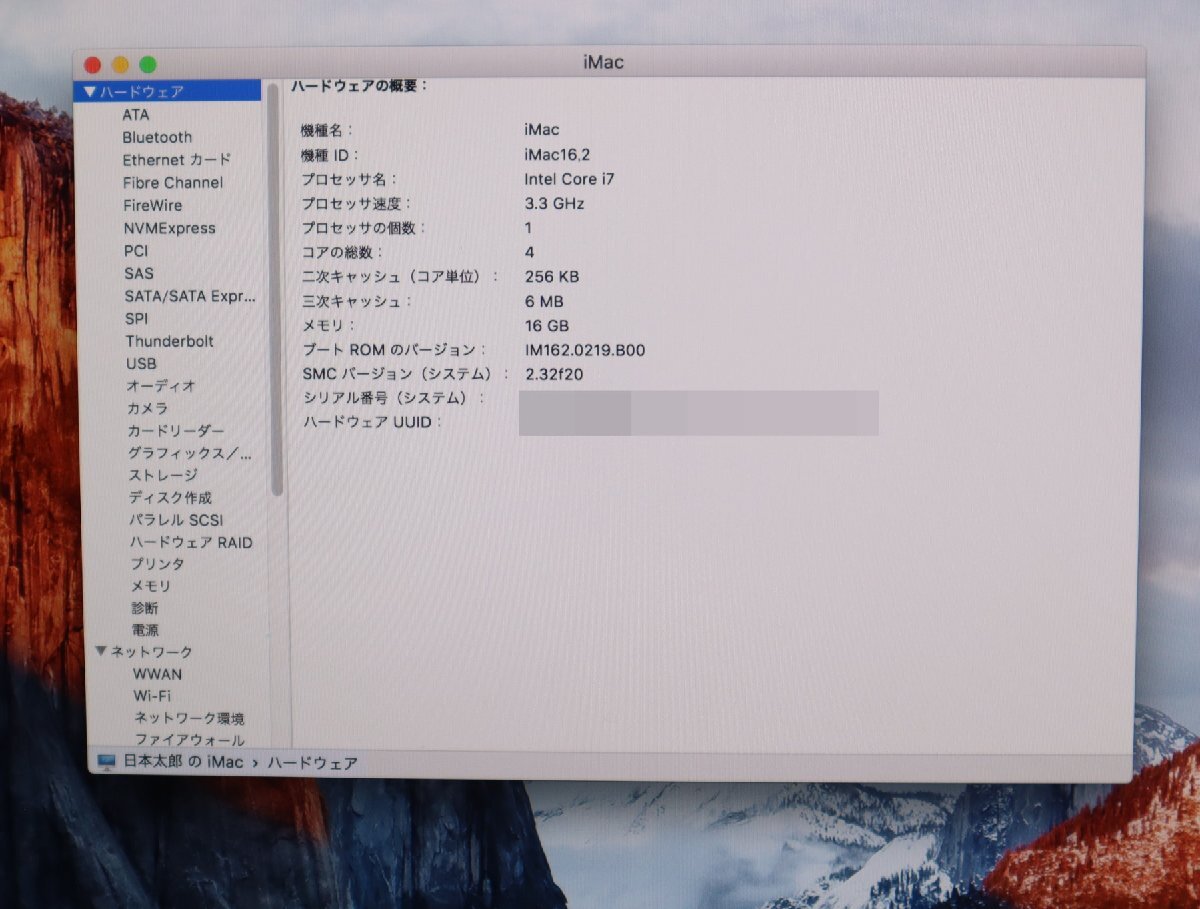The image size is (1200, 909).
Task: Select プリンタ in the sidebar
Action: 158,564
